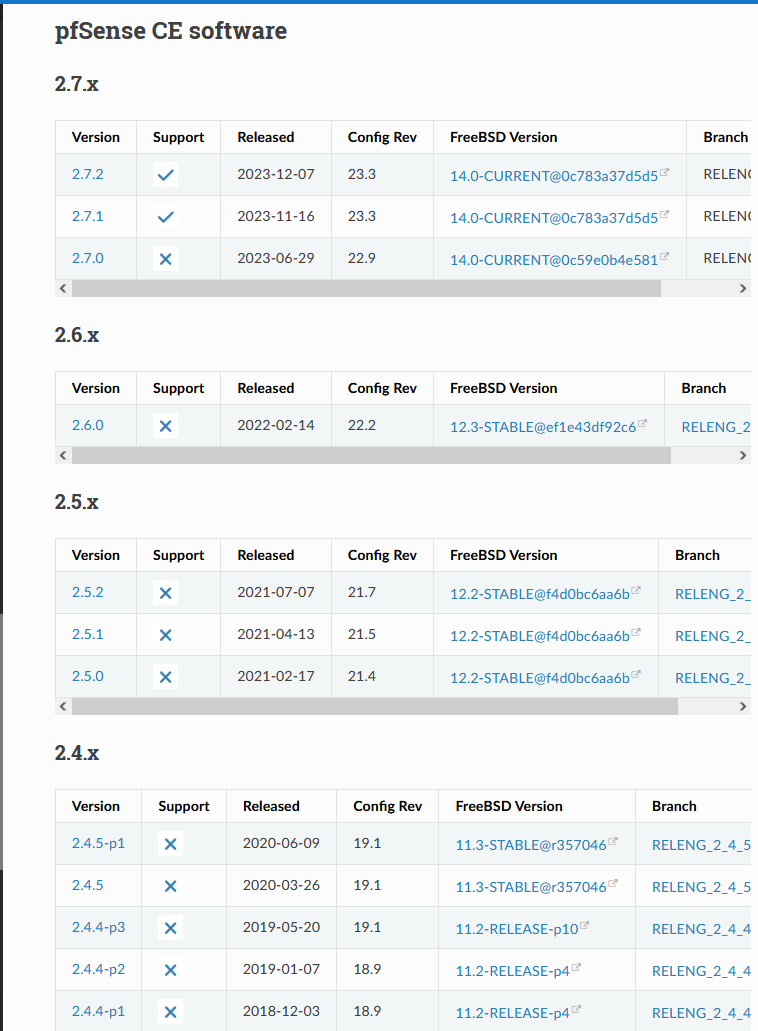The height and width of the screenshot is (1031, 758).
Task: Click Config Rev value 21.7
Action: coord(362,592)
